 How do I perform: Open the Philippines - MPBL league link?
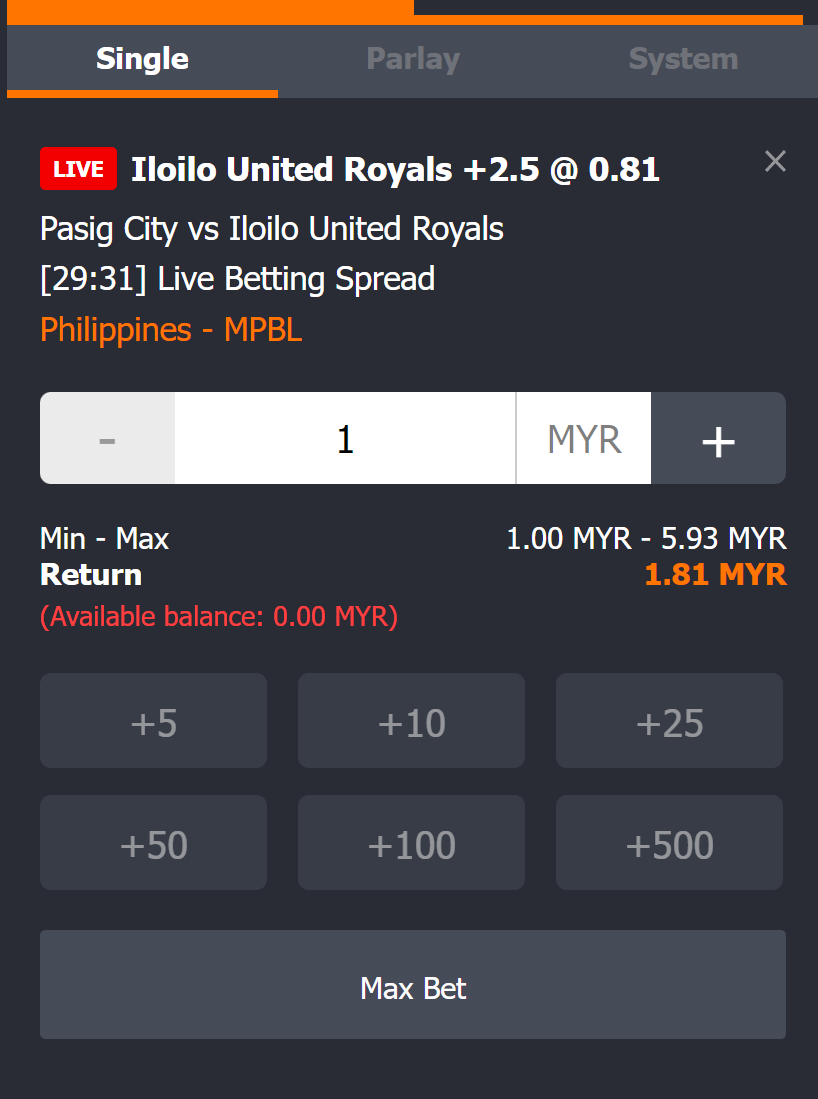pos(171,330)
